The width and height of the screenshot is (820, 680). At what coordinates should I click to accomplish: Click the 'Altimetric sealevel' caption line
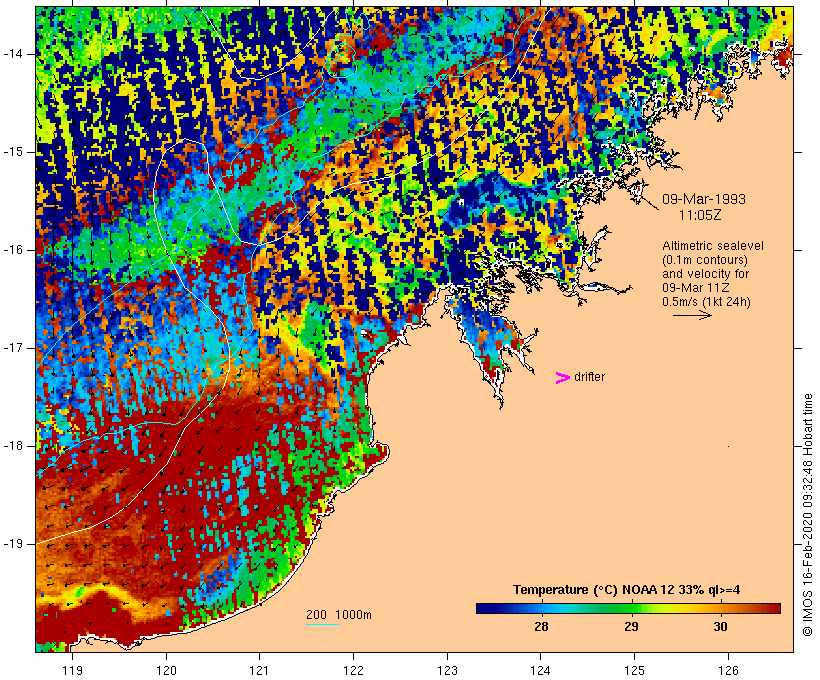tap(713, 246)
